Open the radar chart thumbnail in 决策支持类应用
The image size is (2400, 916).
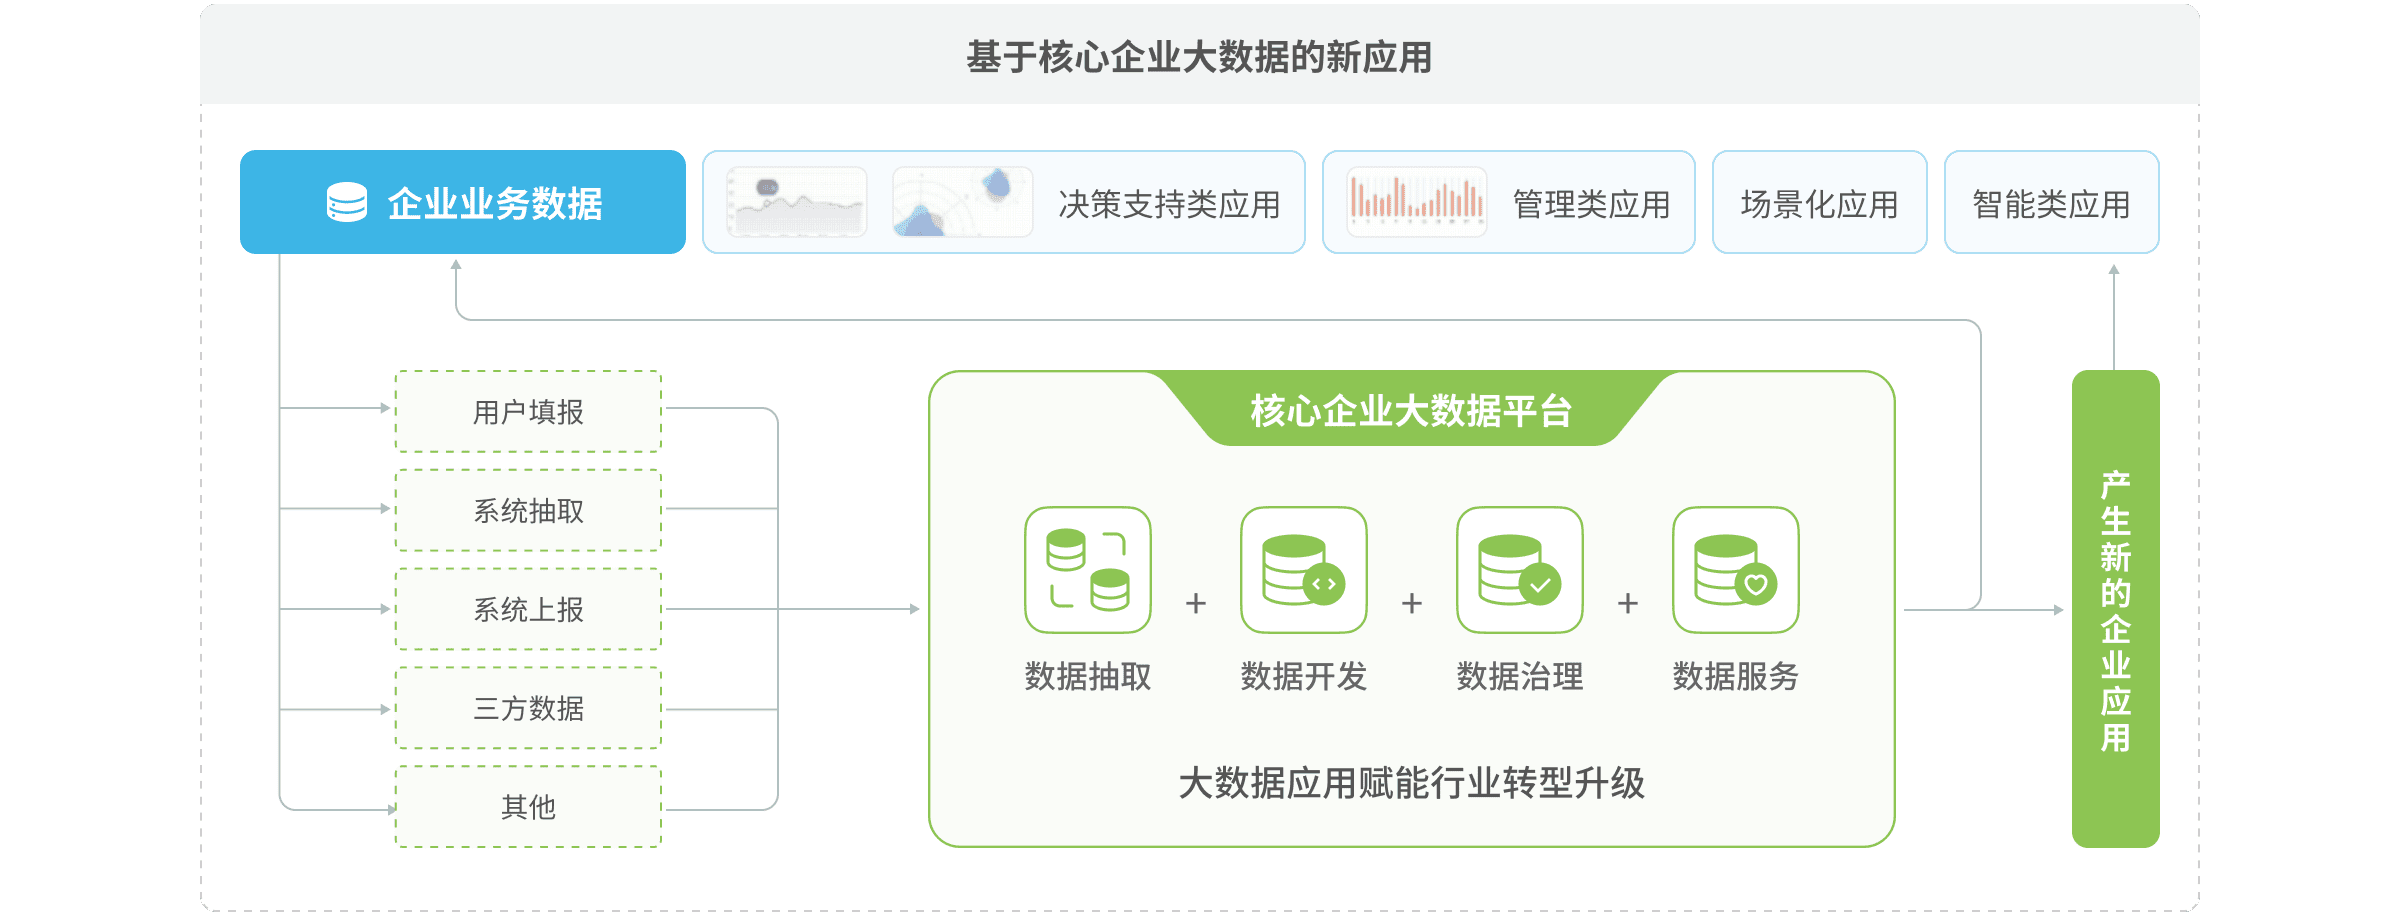(962, 202)
